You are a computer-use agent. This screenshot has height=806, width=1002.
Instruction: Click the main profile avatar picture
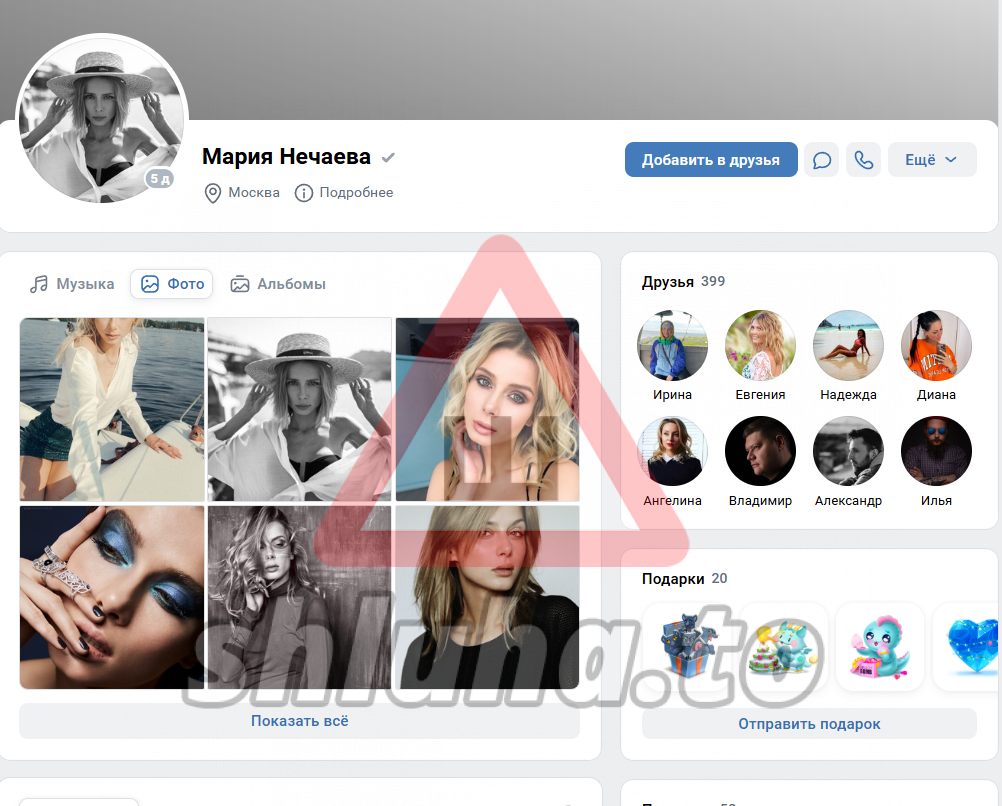pos(102,119)
